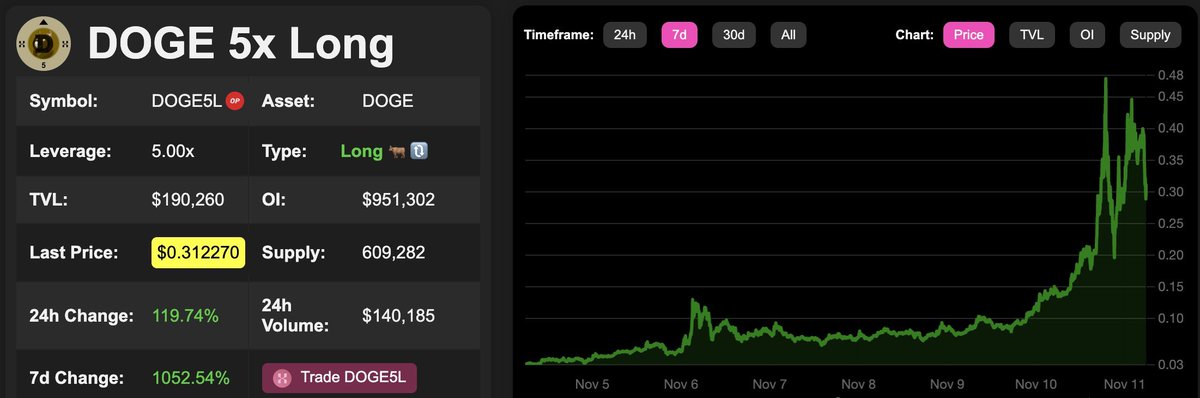This screenshot has height=398, width=1200.
Task: Click the 24h Volume: label
Action: (296, 316)
